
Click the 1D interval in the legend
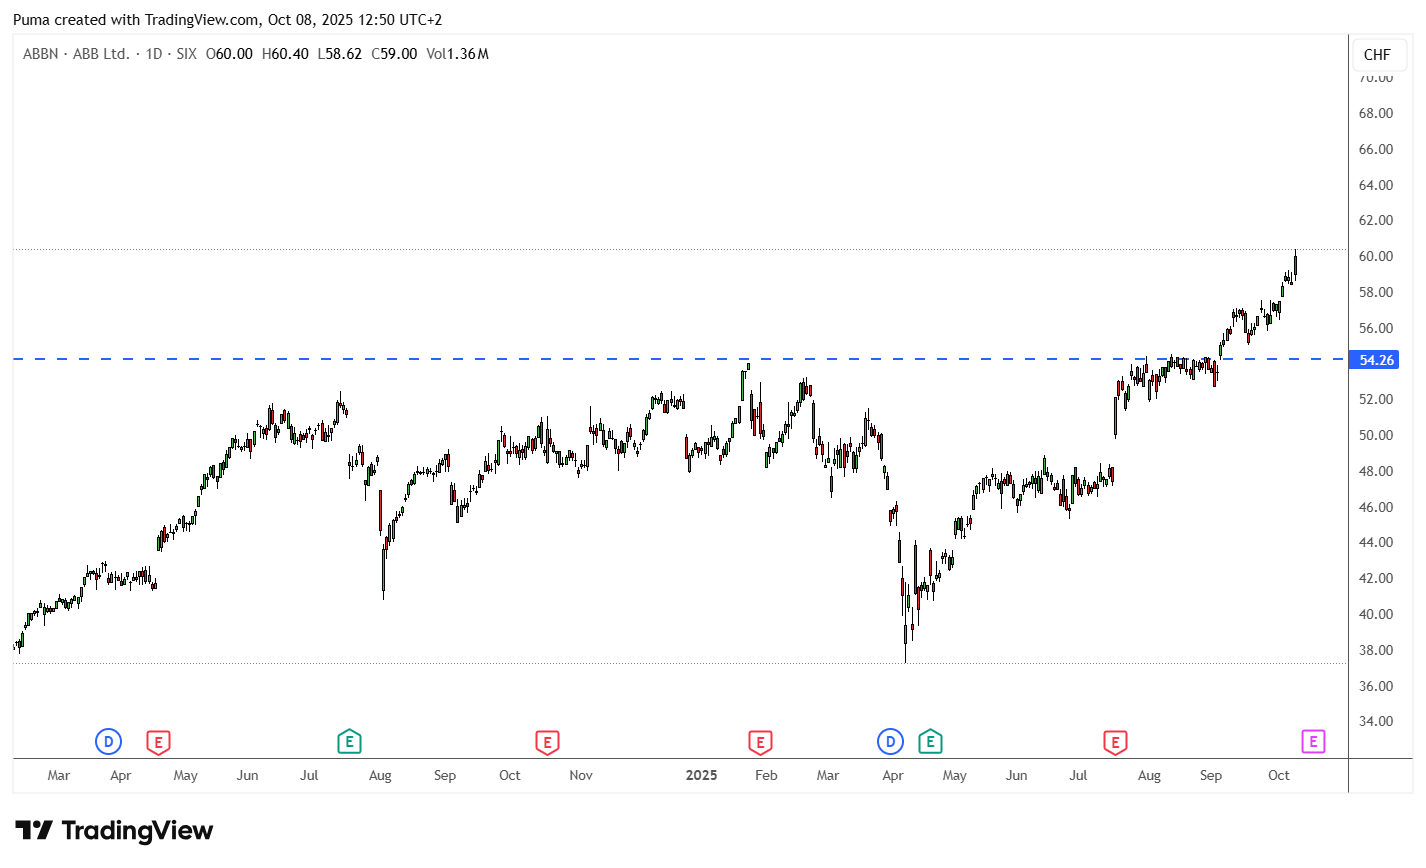click(154, 54)
